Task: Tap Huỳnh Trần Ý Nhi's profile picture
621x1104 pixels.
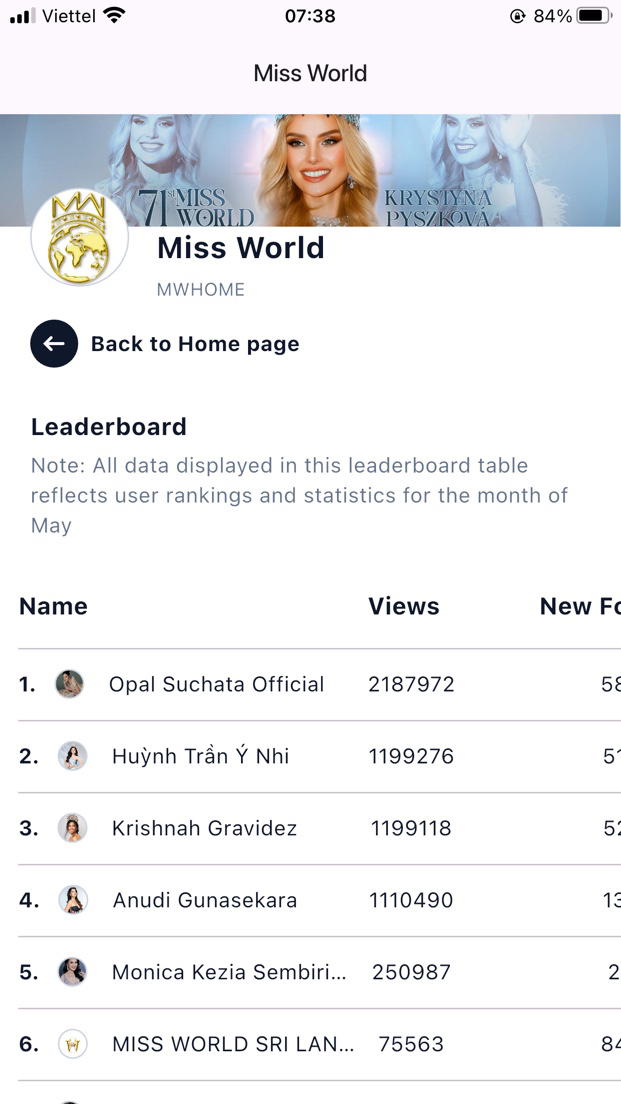Action: [72, 756]
